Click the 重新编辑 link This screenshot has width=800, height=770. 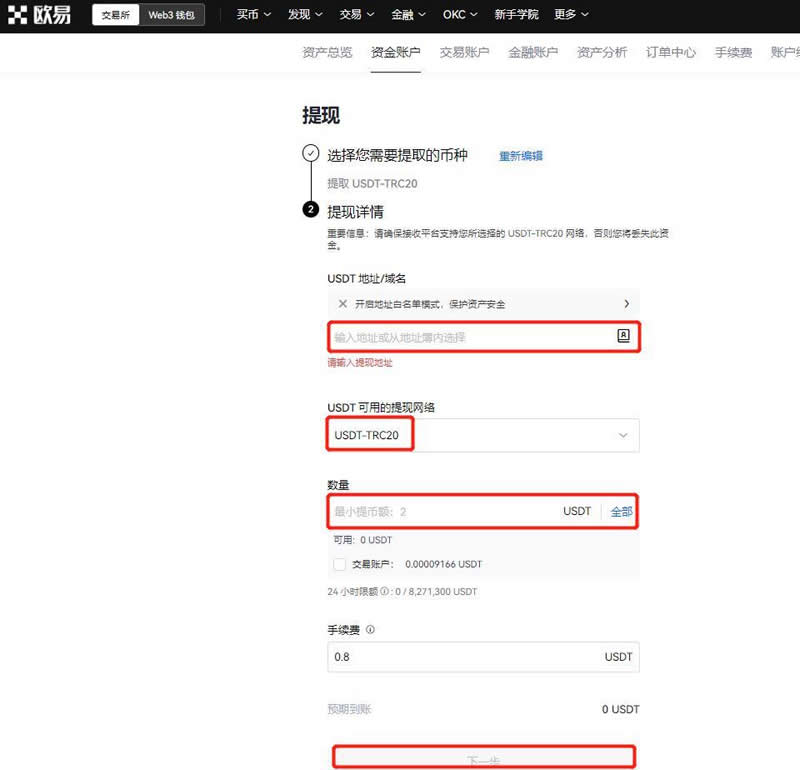520,156
